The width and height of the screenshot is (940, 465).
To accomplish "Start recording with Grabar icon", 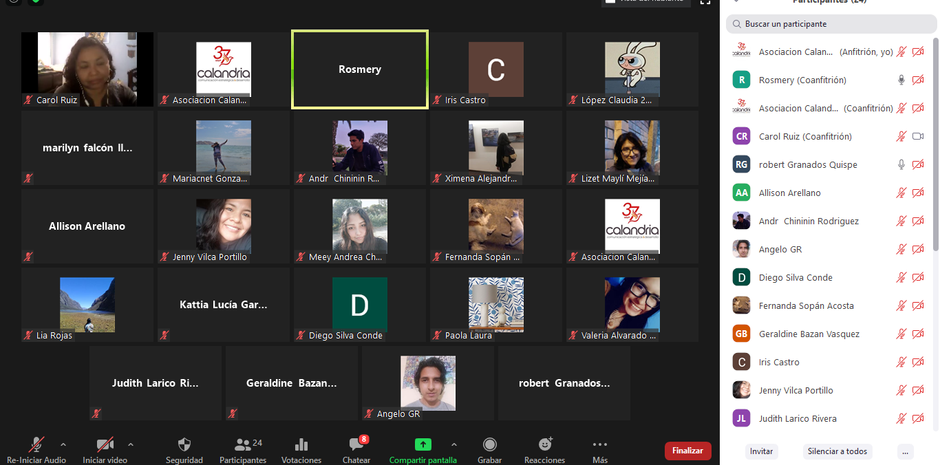I will coord(490,445).
